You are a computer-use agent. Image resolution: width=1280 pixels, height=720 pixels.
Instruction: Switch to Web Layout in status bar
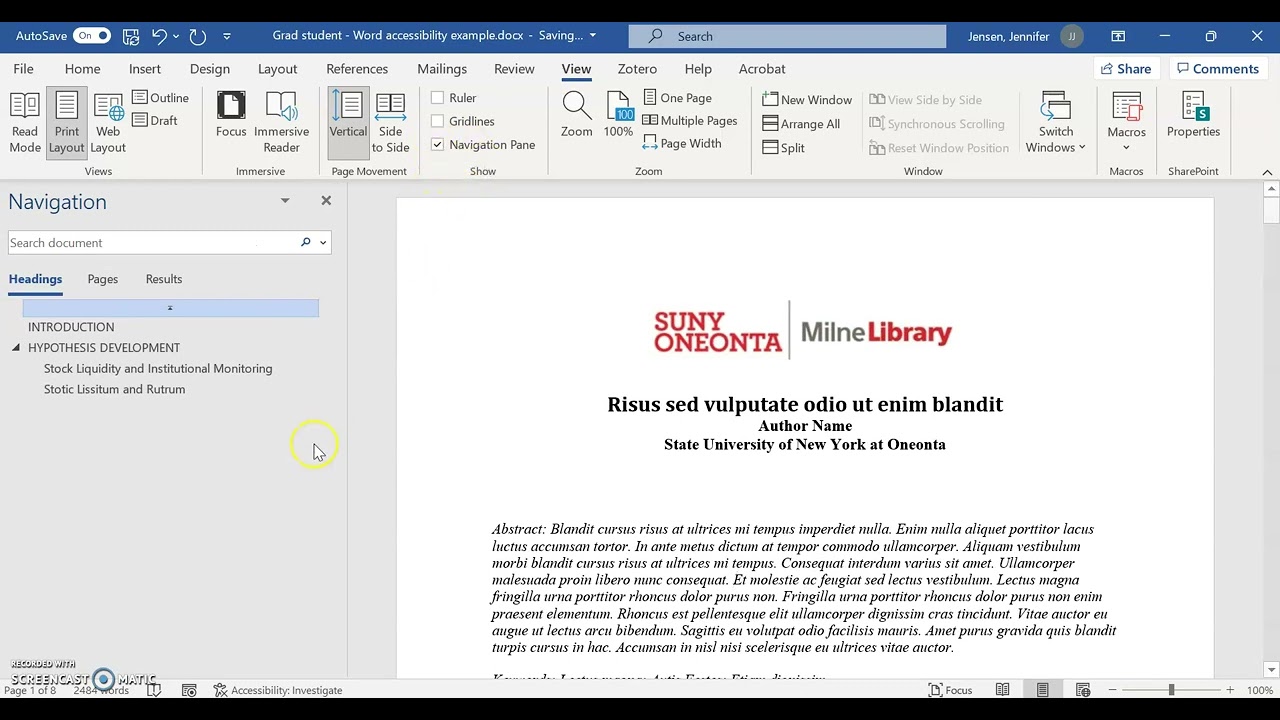click(1083, 690)
